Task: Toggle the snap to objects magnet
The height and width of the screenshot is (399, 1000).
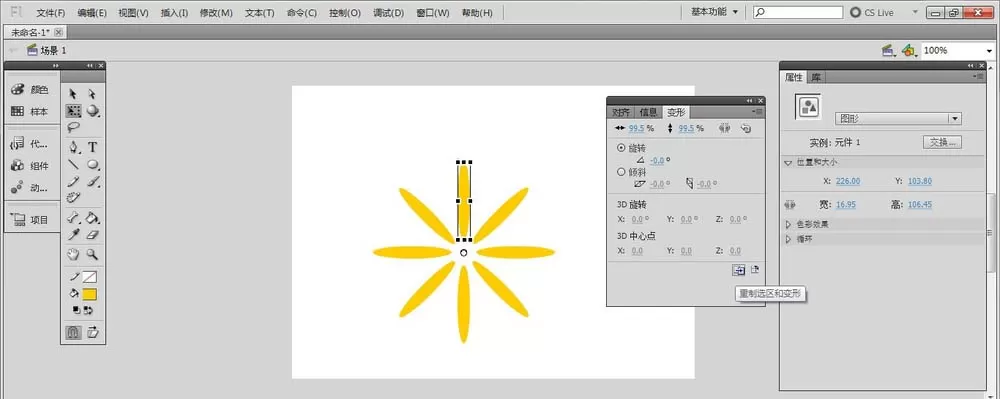Action: point(74,332)
